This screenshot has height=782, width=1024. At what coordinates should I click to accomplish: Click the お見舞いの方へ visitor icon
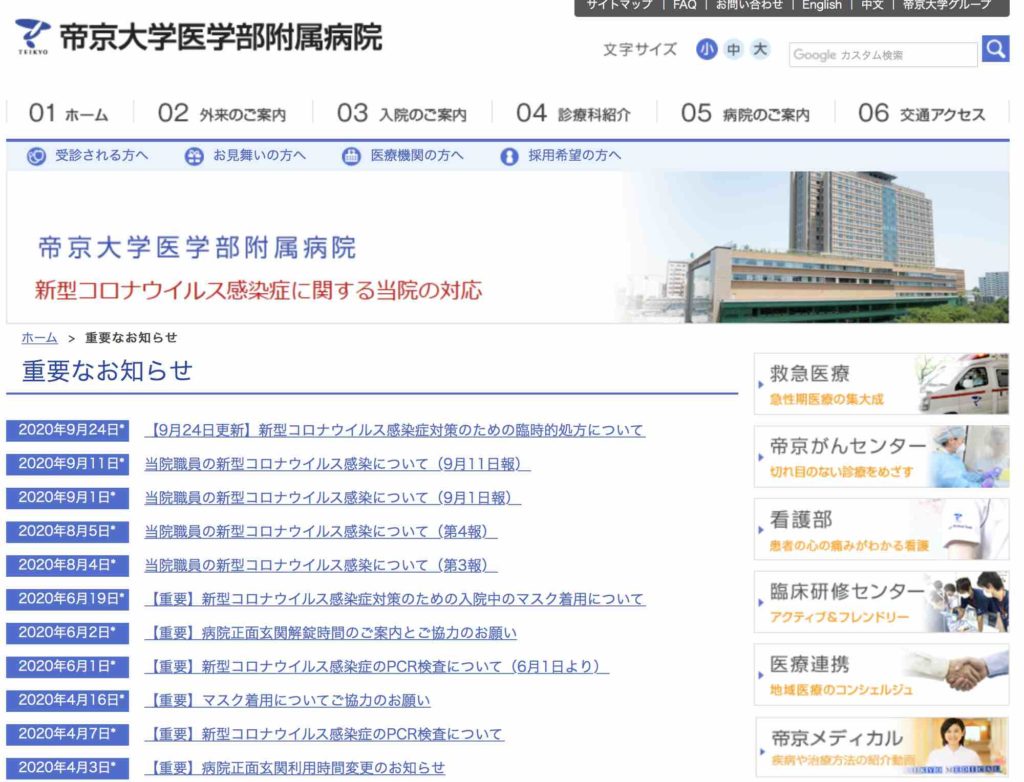pos(194,156)
